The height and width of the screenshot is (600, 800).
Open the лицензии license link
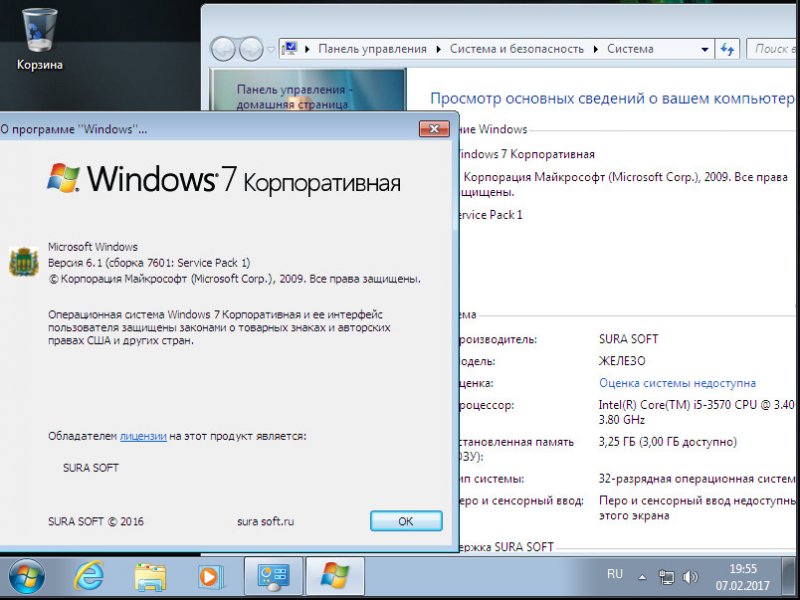coord(143,436)
